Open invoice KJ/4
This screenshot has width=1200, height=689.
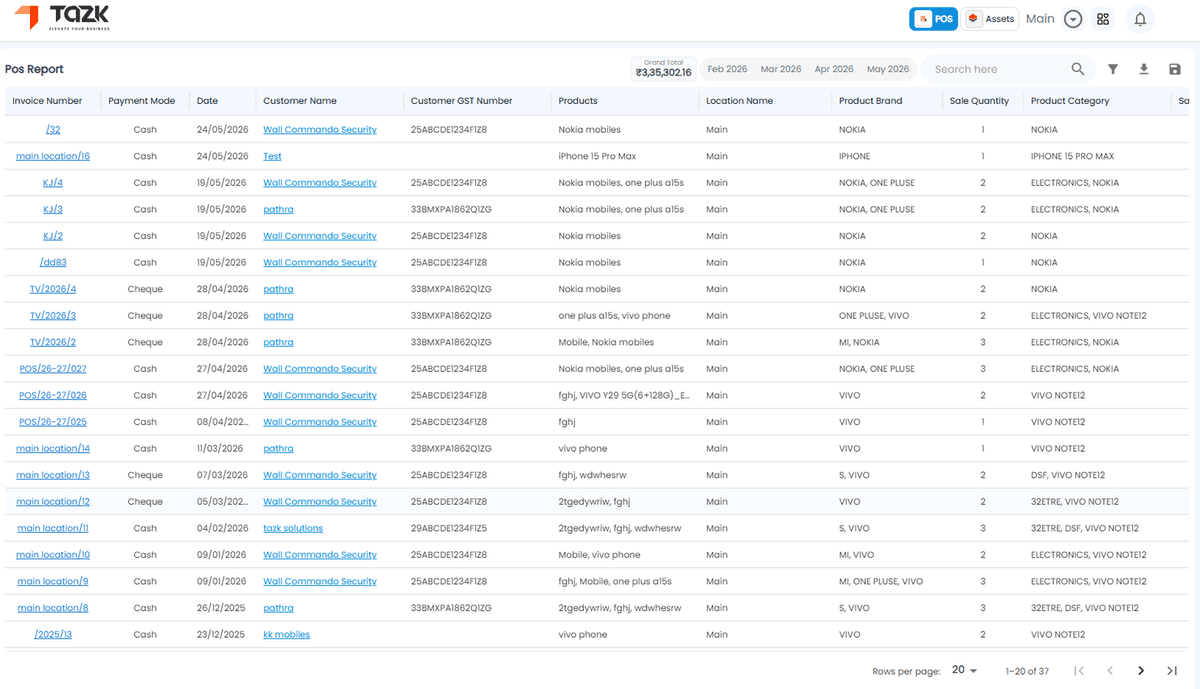pyautogui.click(x=53, y=183)
